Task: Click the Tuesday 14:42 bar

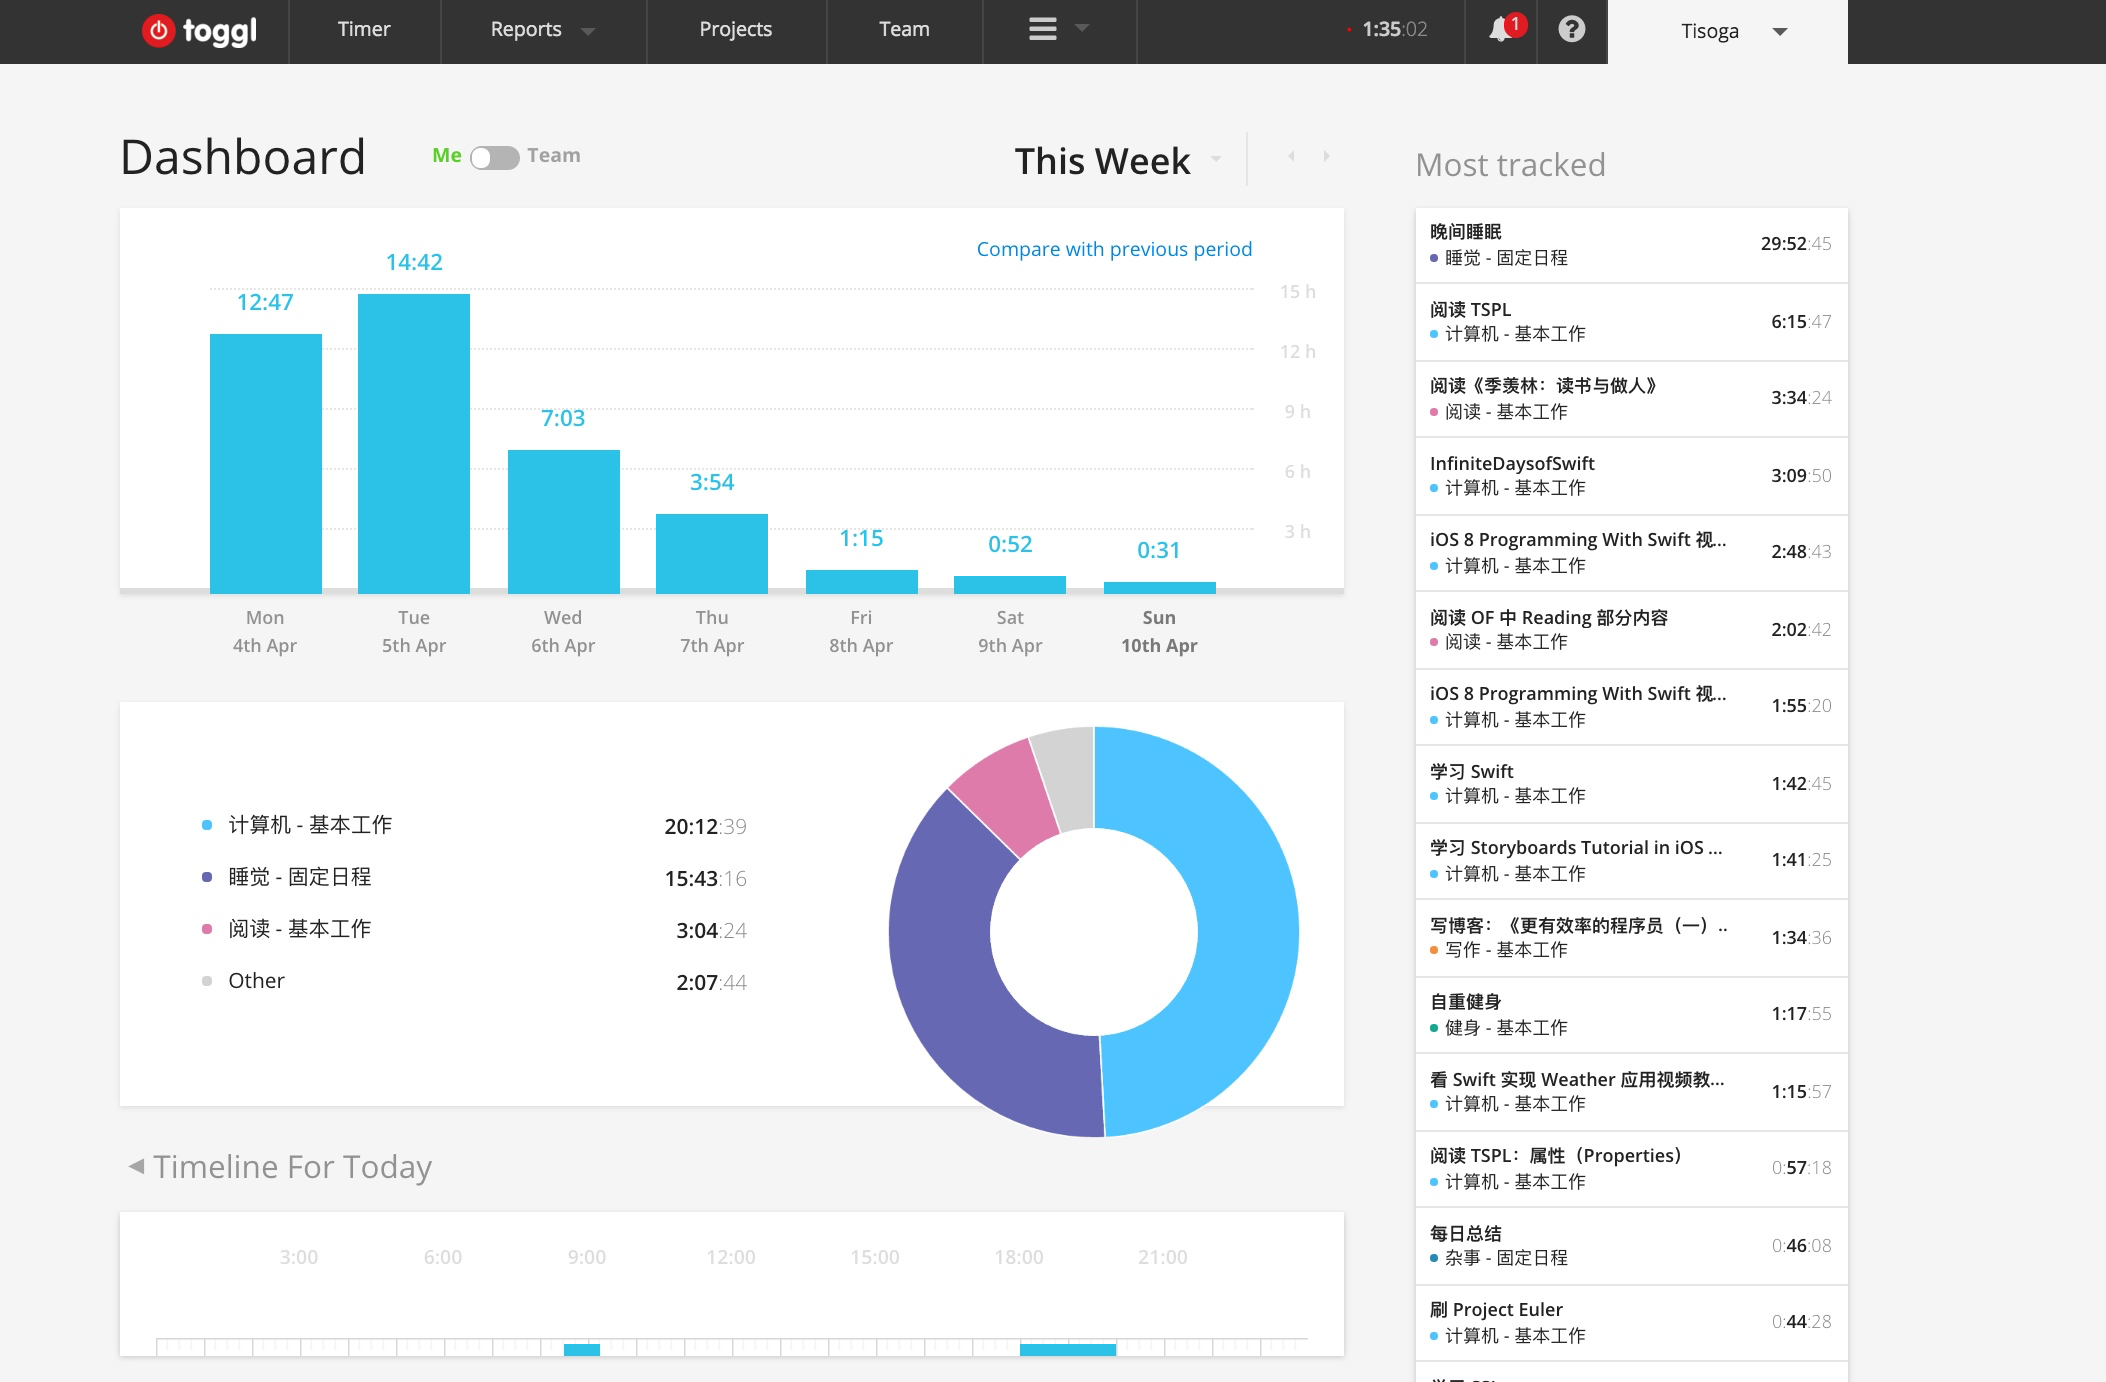Action: click(413, 443)
